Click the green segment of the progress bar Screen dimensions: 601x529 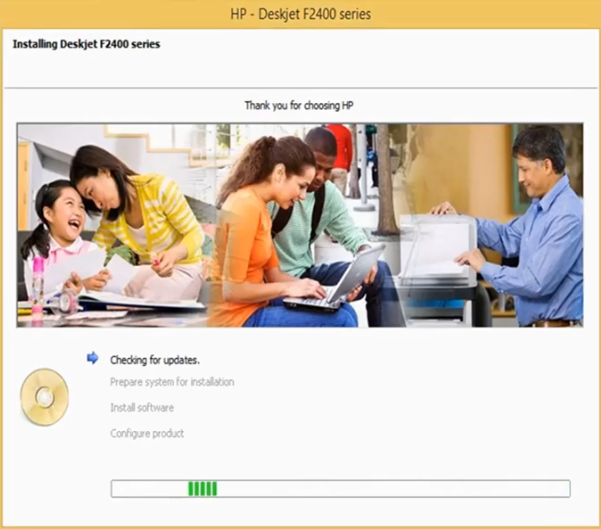click(203, 489)
